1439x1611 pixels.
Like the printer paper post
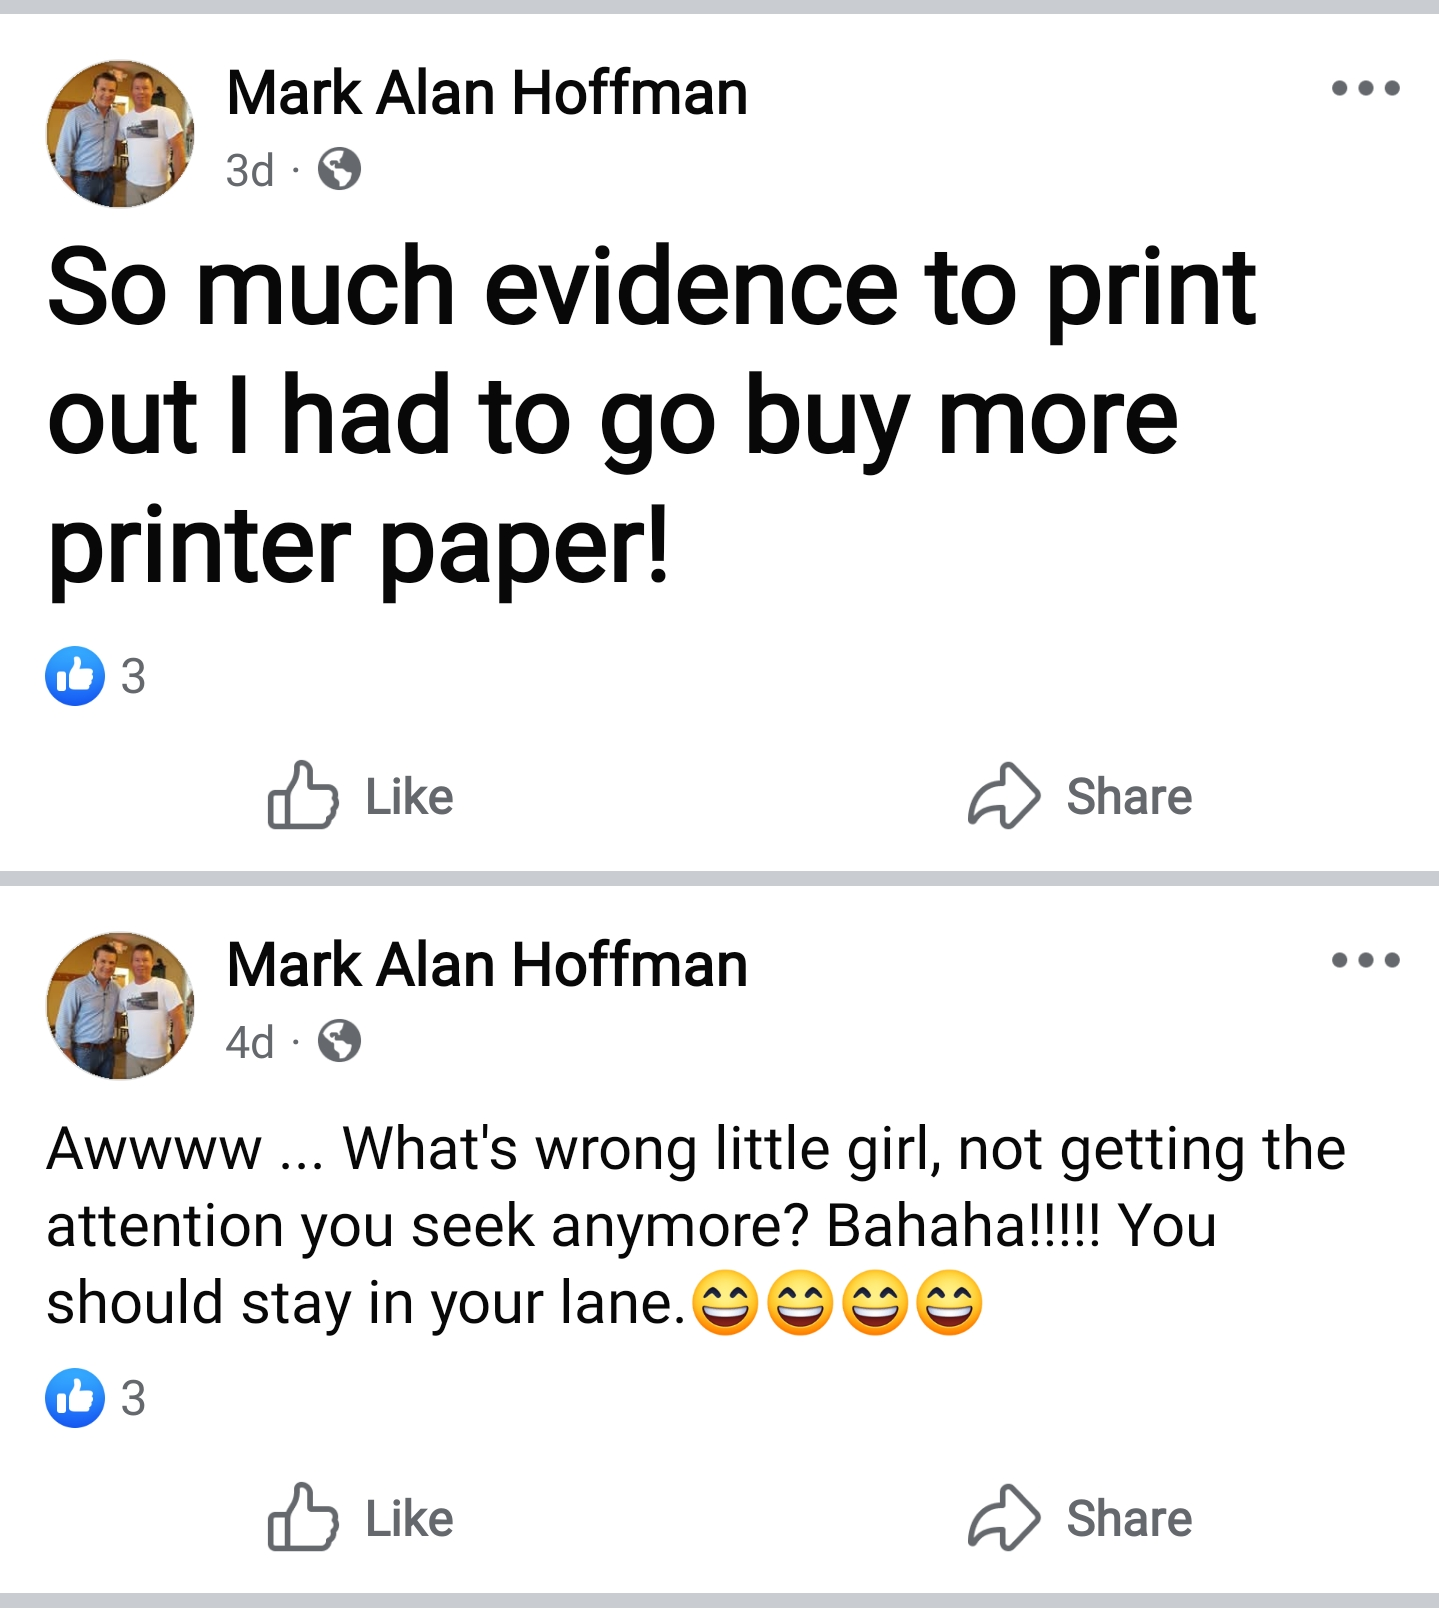click(361, 796)
